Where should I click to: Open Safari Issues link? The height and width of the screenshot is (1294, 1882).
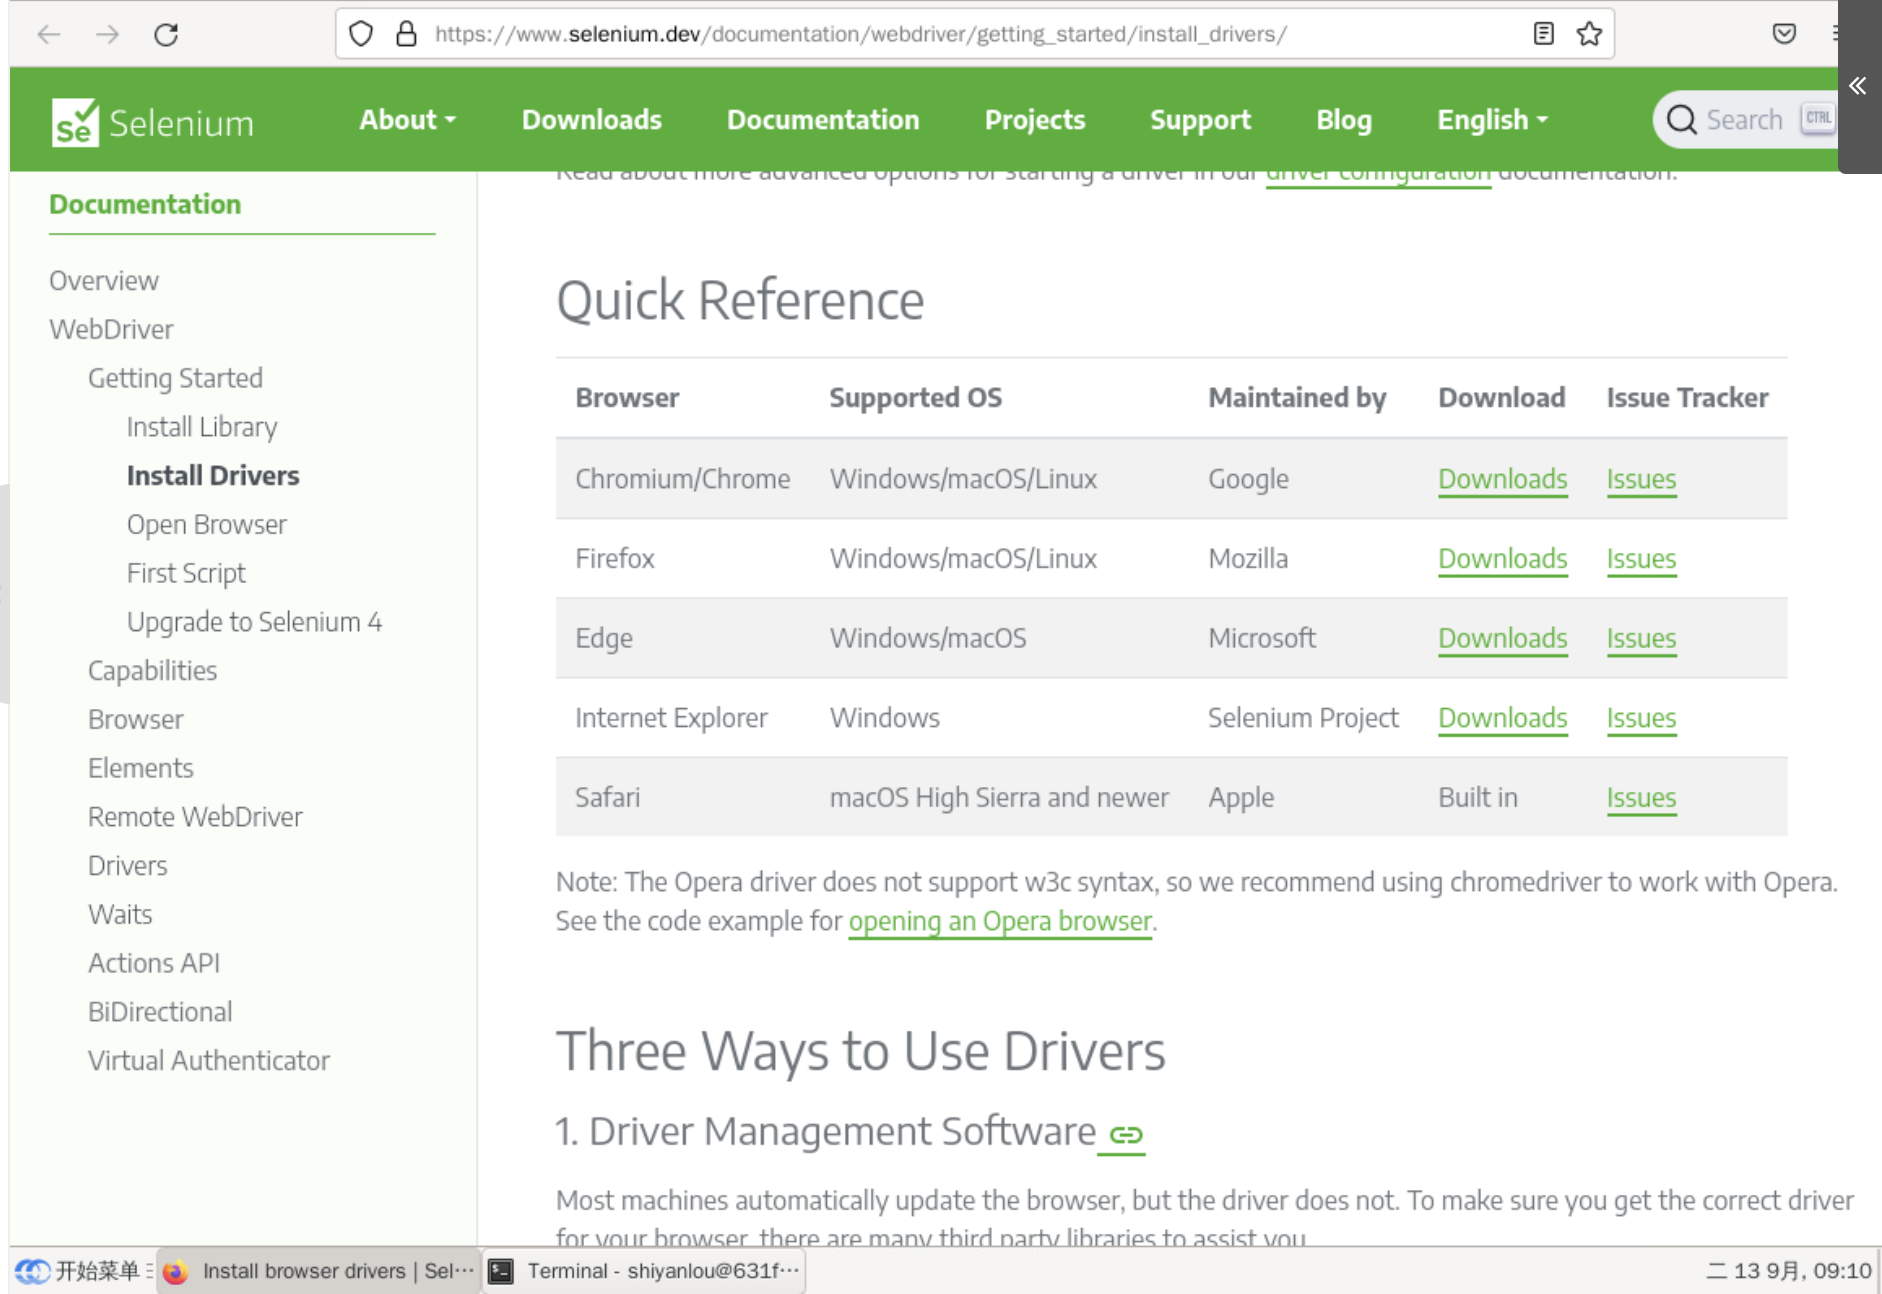pyautogui.click(x=1641, y=797)
